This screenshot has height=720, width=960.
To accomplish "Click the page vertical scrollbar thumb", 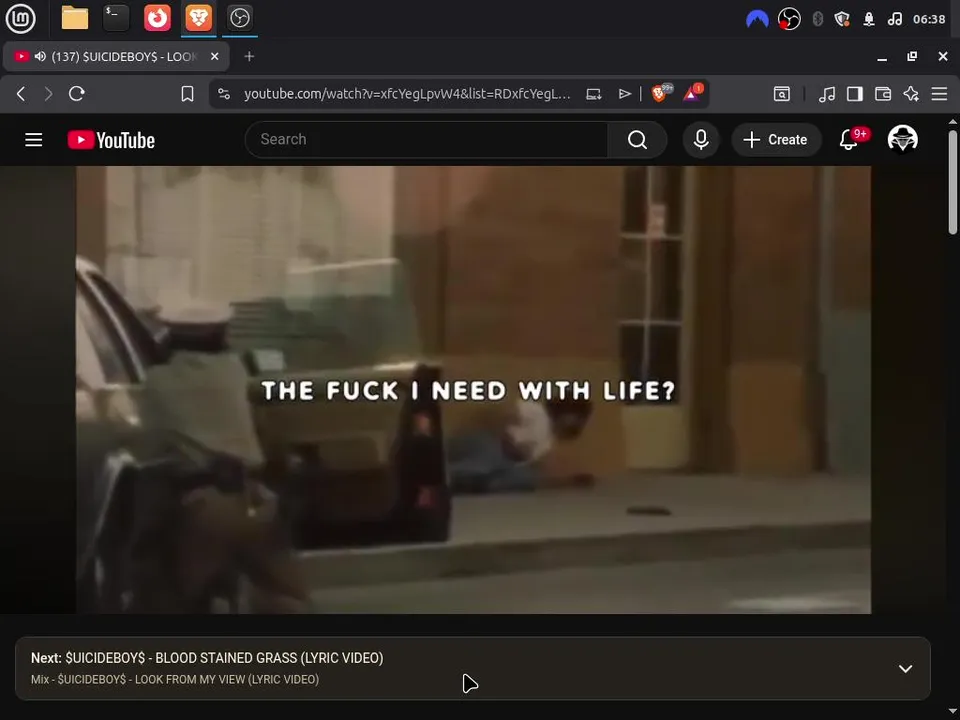I will 953,181.
